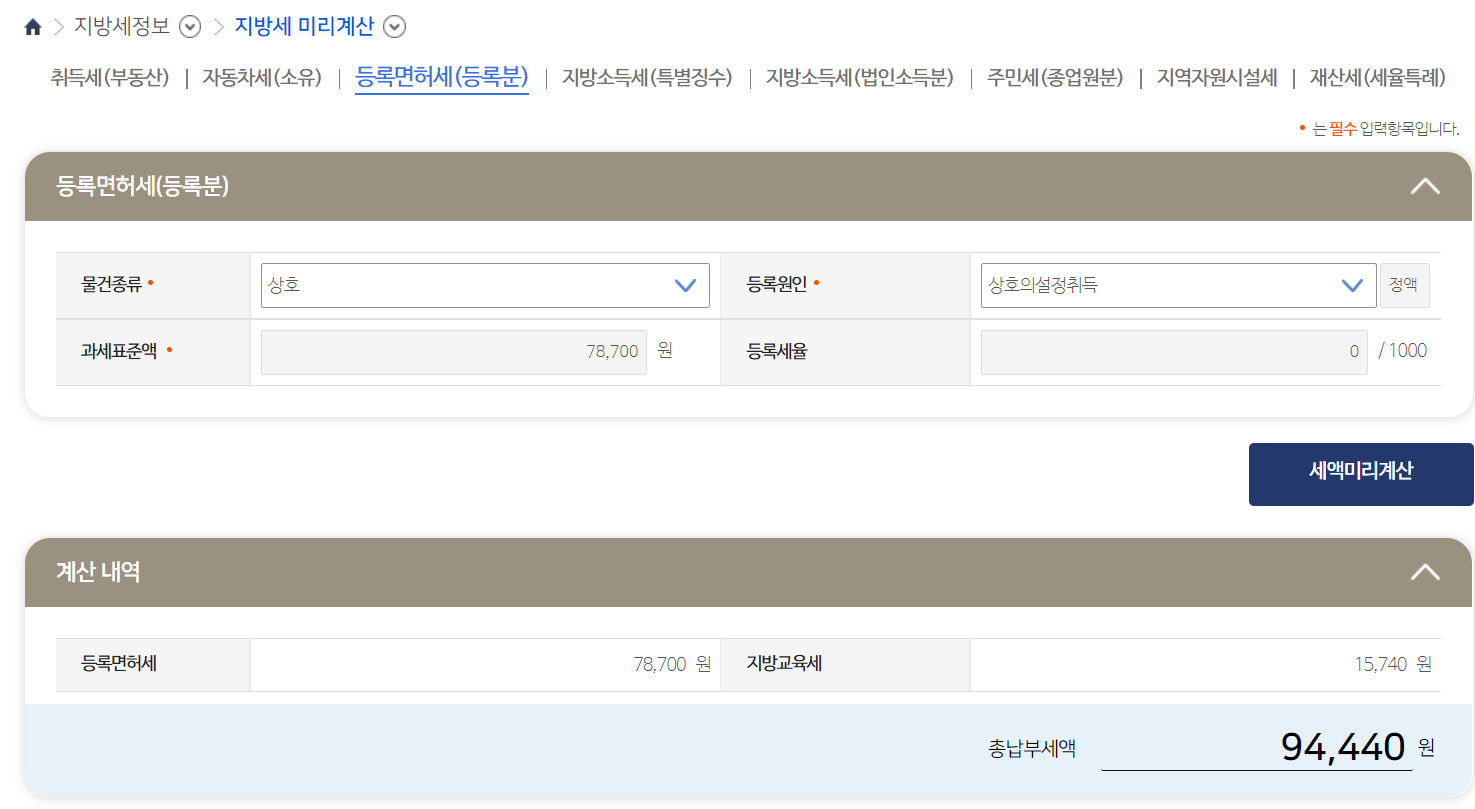Click the 지방교육세 row label in results

click(x=784, y=663)
